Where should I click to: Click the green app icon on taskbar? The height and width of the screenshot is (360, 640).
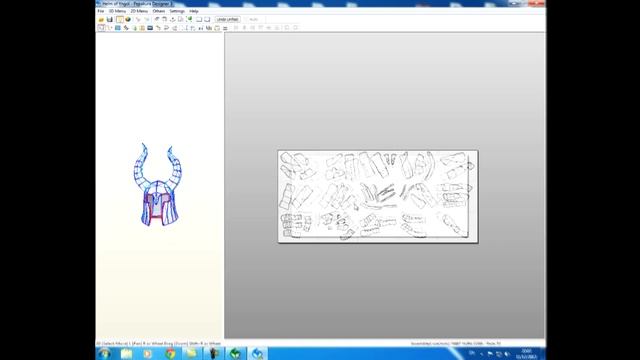click(x=235, y=354)
